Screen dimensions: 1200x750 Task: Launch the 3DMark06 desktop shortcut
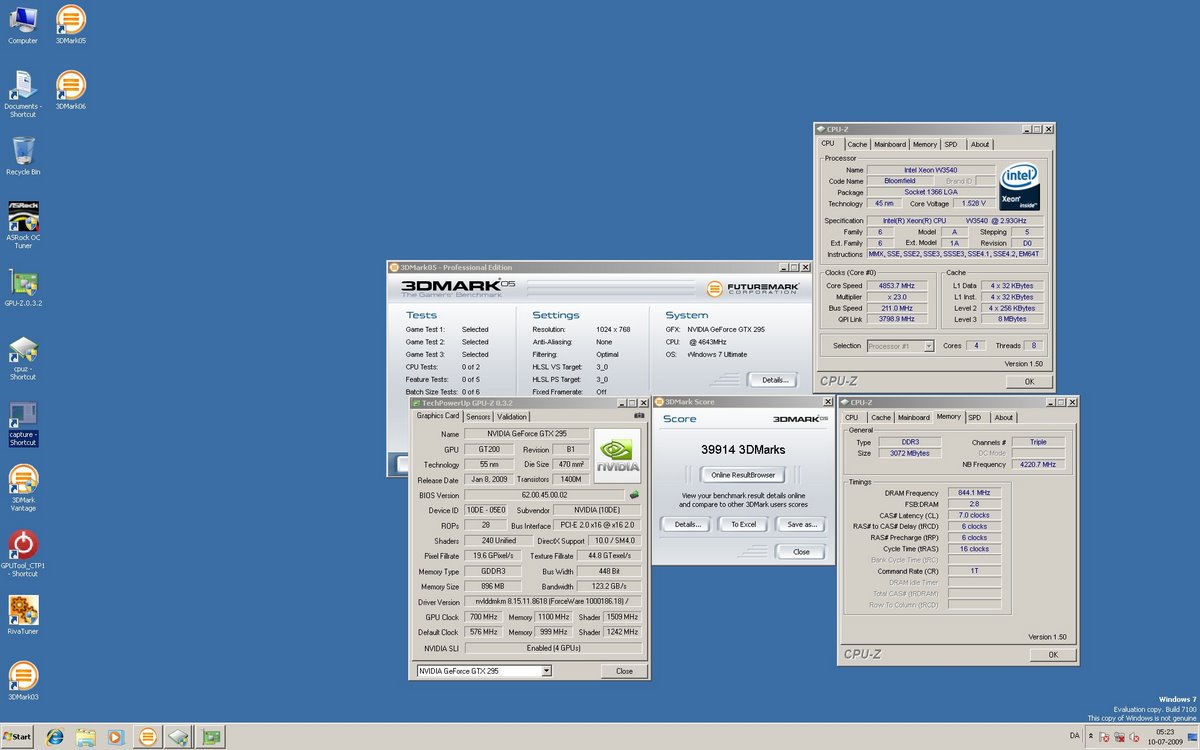(x=70, y=90)
